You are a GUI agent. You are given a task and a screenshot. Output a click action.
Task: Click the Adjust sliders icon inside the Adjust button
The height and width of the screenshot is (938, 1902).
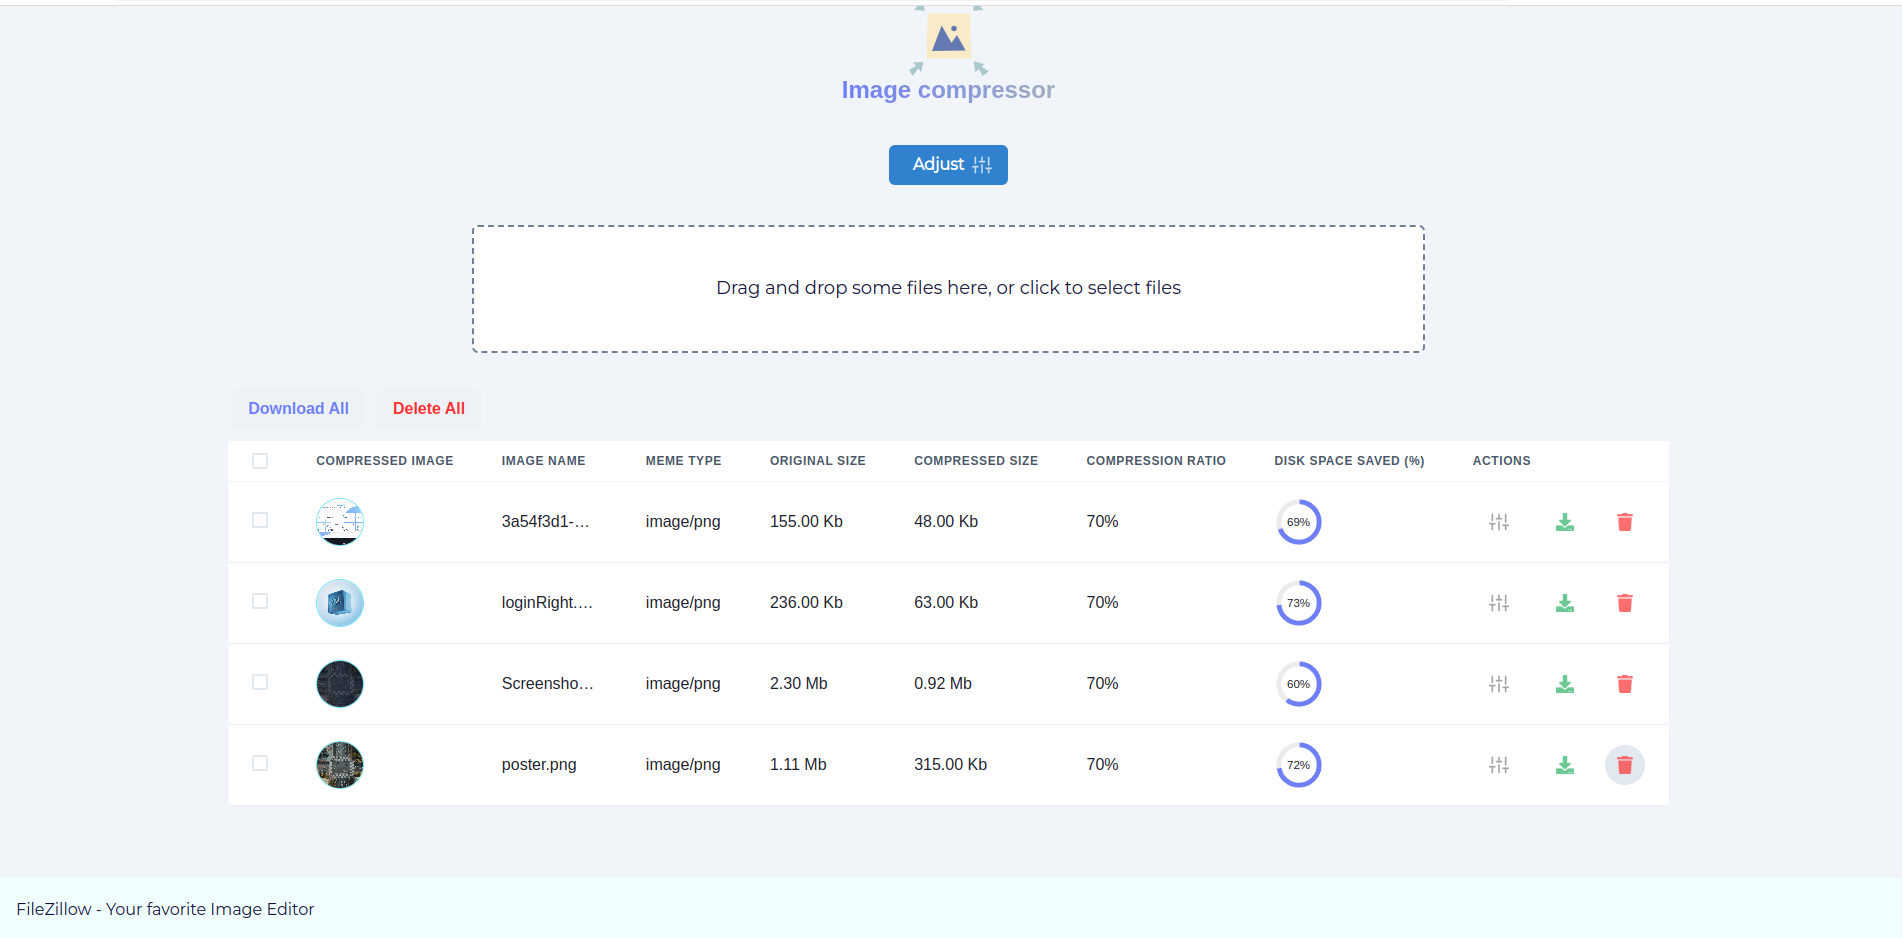pos(983,164)
